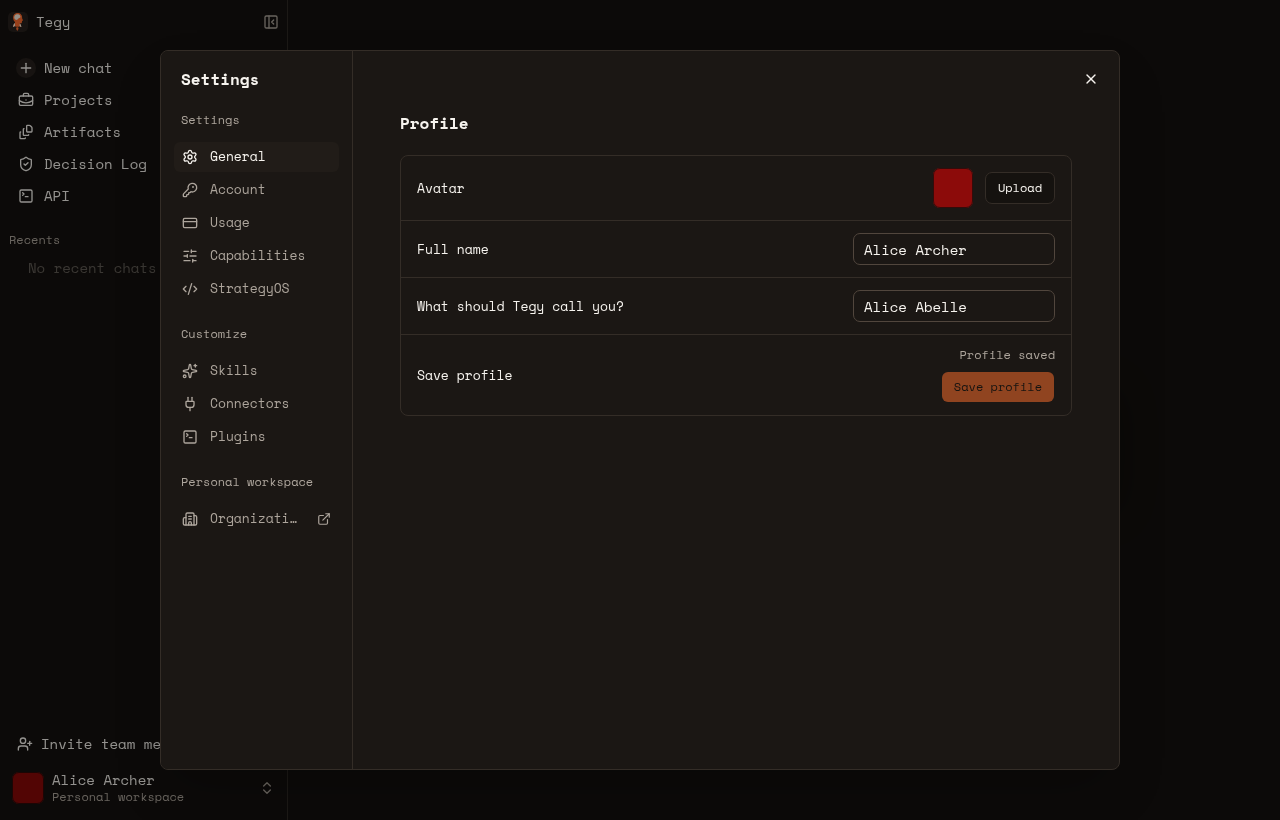Start a New chat from the sidebar
This screenshot has height=820, width=1280.
(x=78, y=68)
